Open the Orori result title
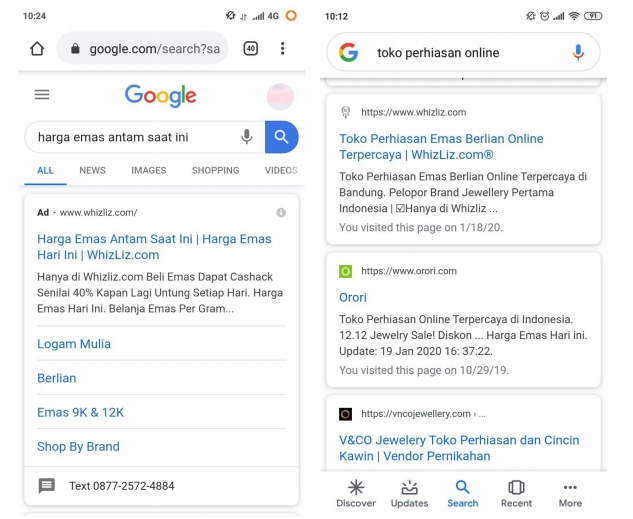633x519 pixels. click(x=353, y=297)
